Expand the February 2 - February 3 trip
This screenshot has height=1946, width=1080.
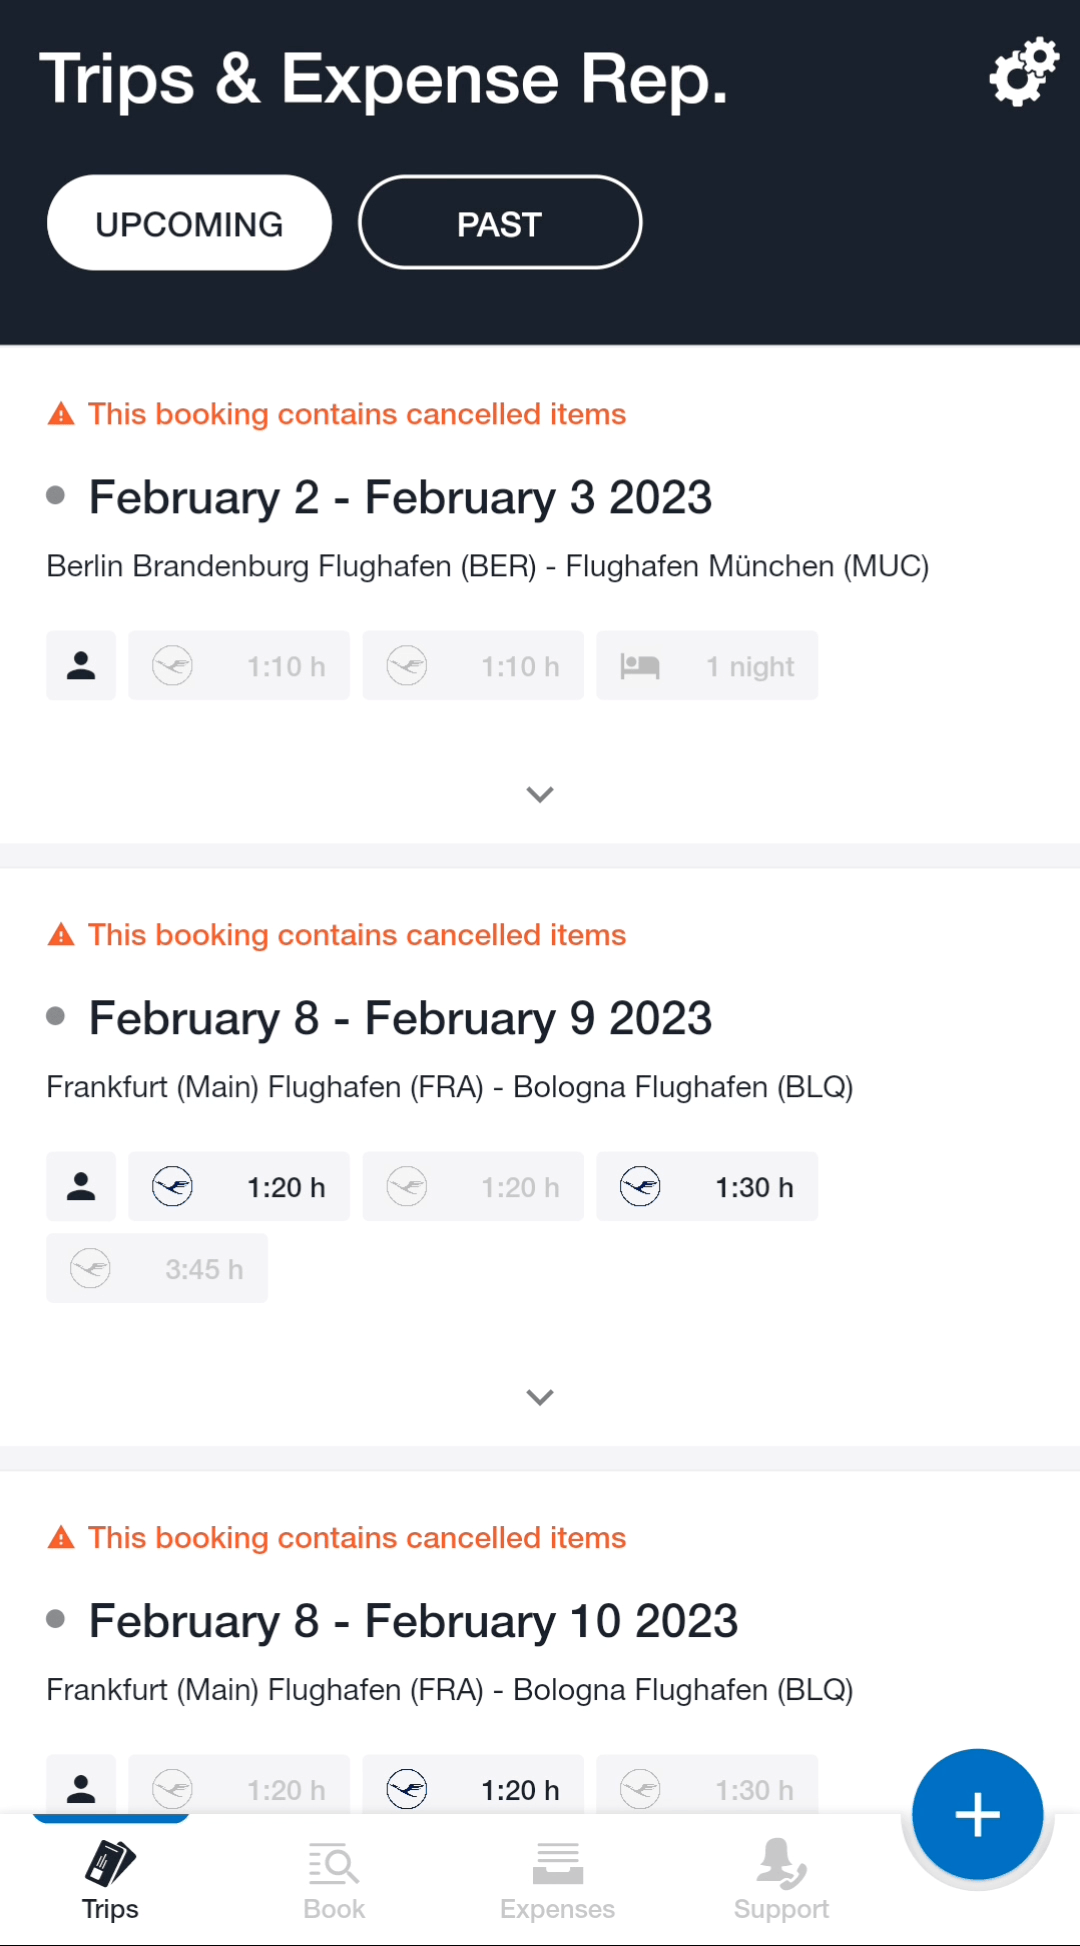(540, 794)
